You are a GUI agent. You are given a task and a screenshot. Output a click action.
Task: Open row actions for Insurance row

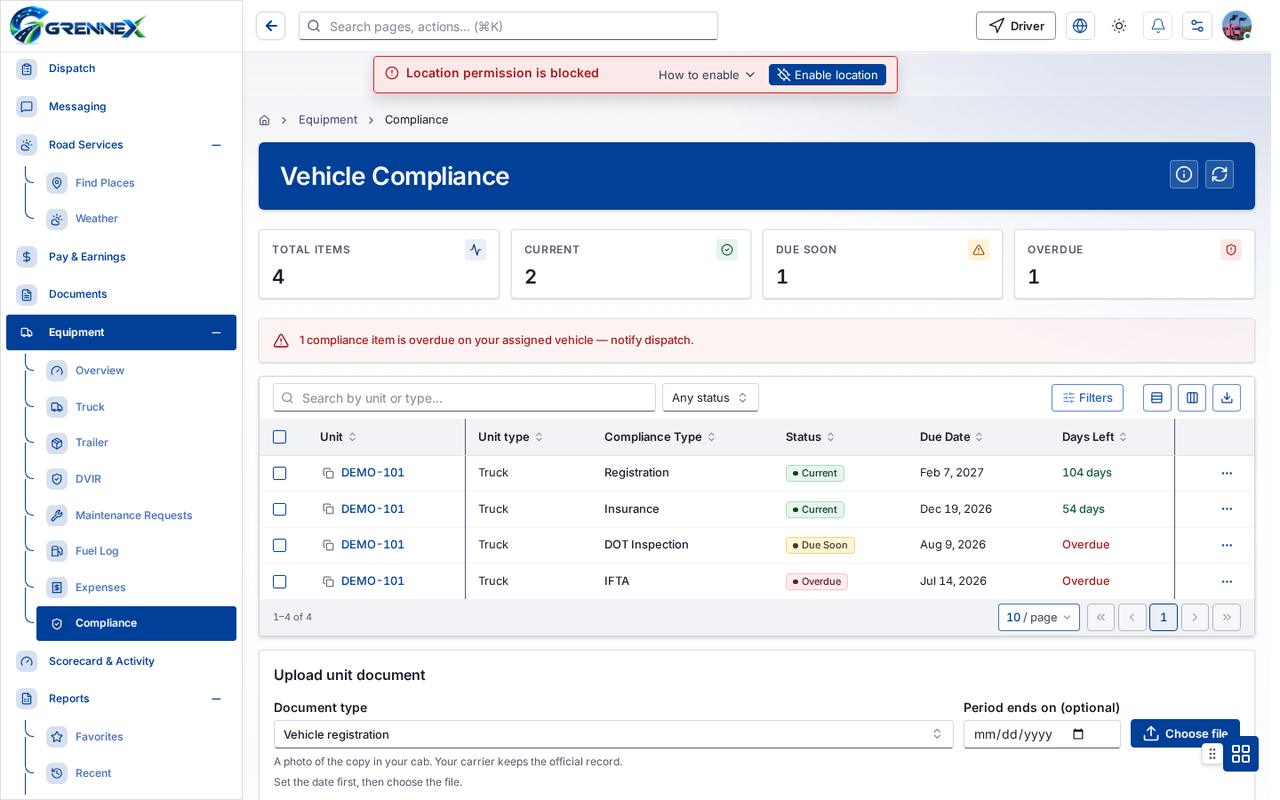1227,509
